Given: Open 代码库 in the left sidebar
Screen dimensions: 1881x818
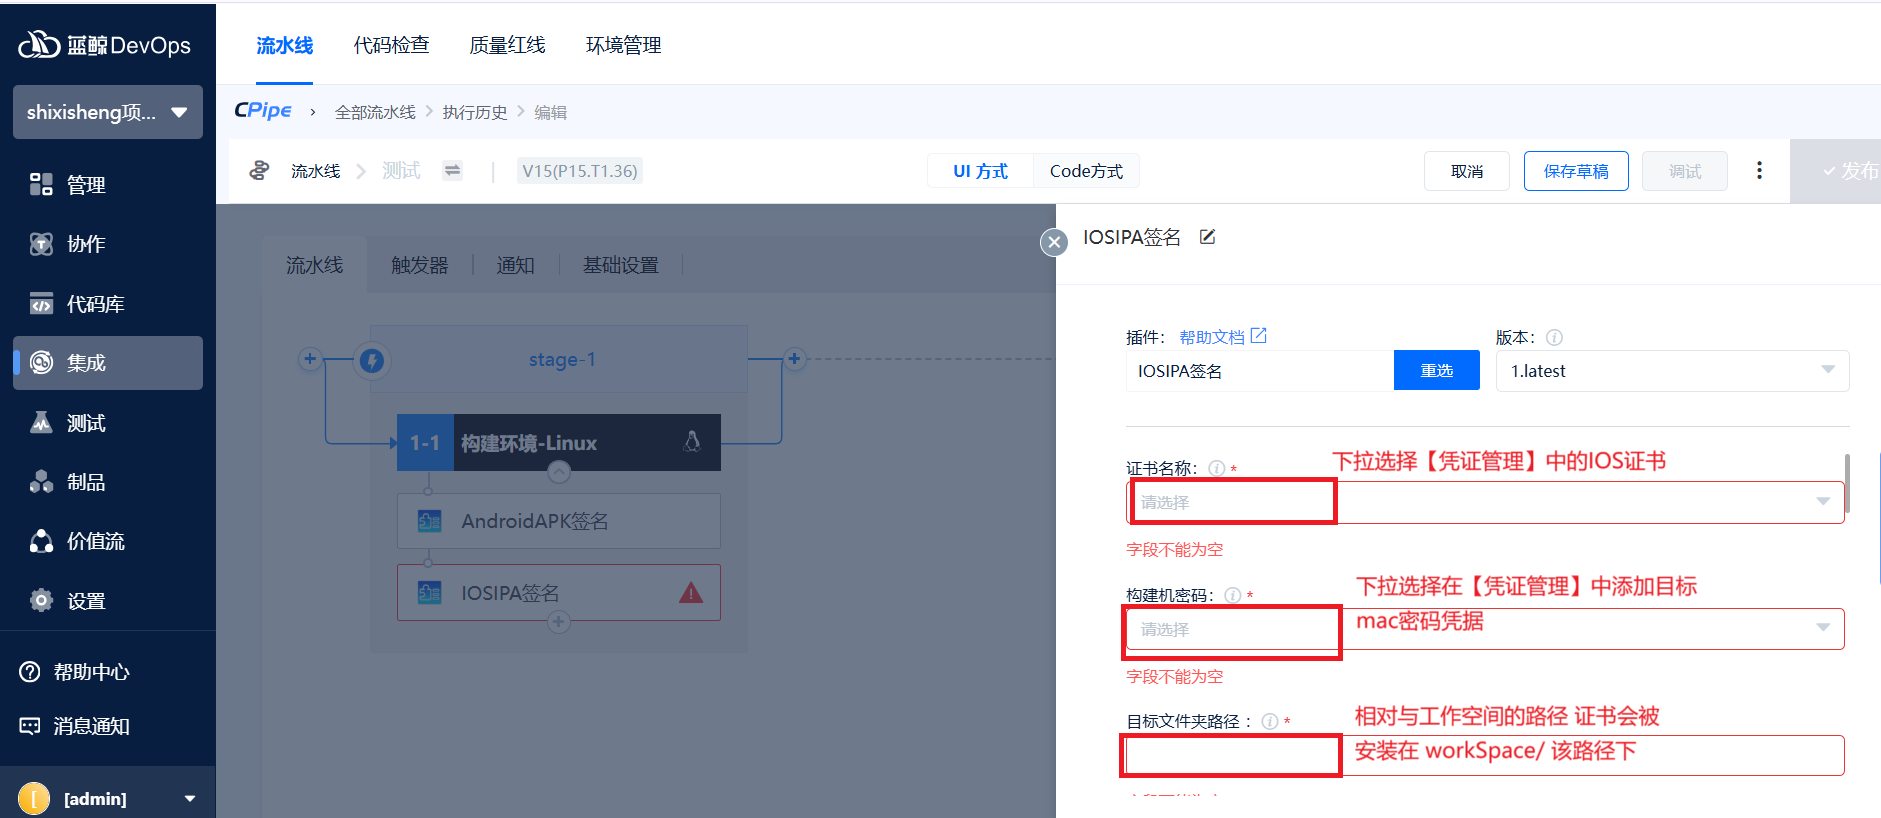Looking at the screenshot, I should tap(95, 304).
